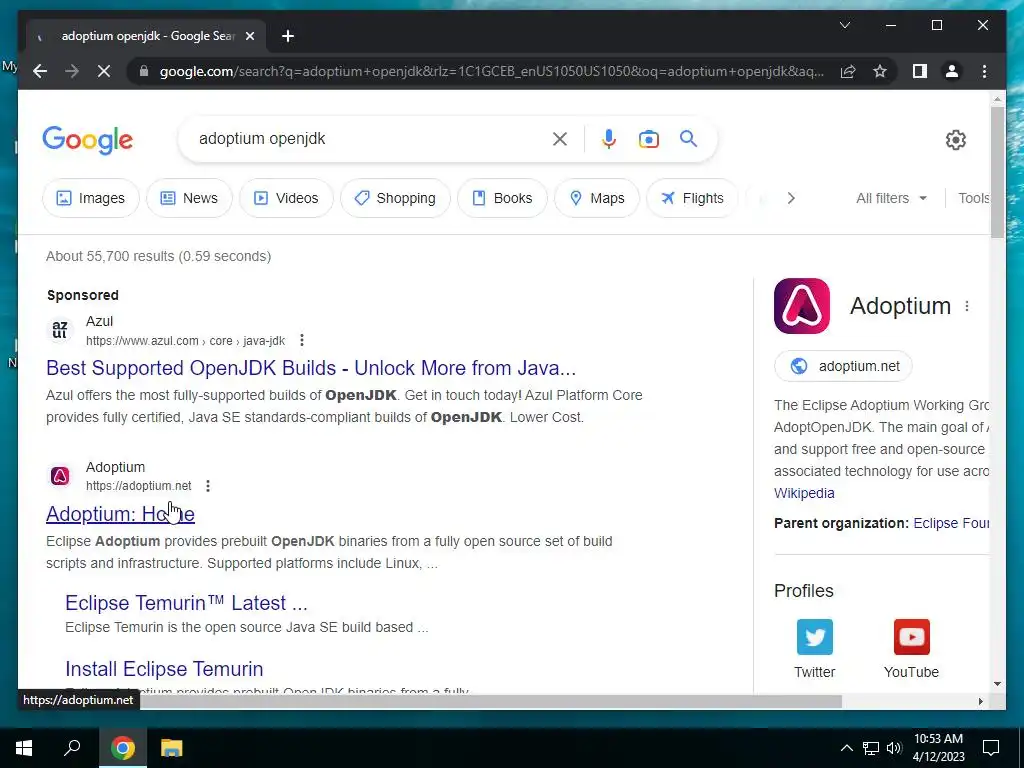1024x768 pixels.
Task: Click inside the adoptium openjdk search field
Action: [x=372, y=138]
